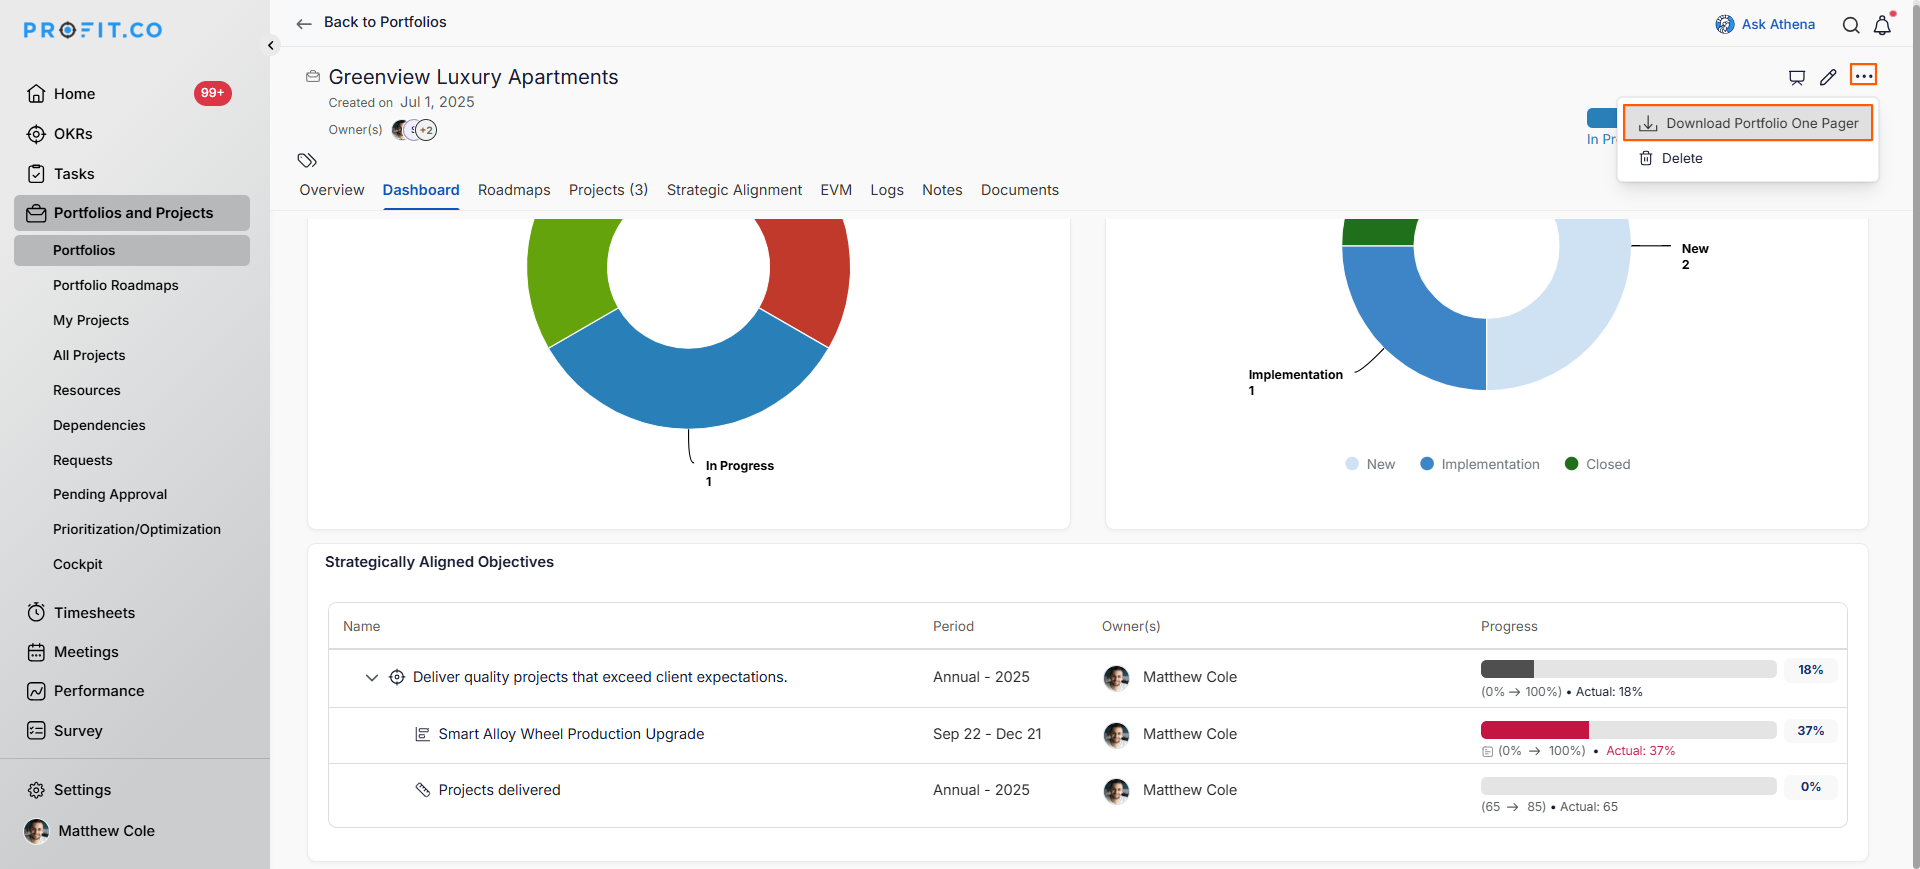Viewport: 1920px width, 869px height.
Task: Toggle the New legend item in chart
Action: point(1371,464)
